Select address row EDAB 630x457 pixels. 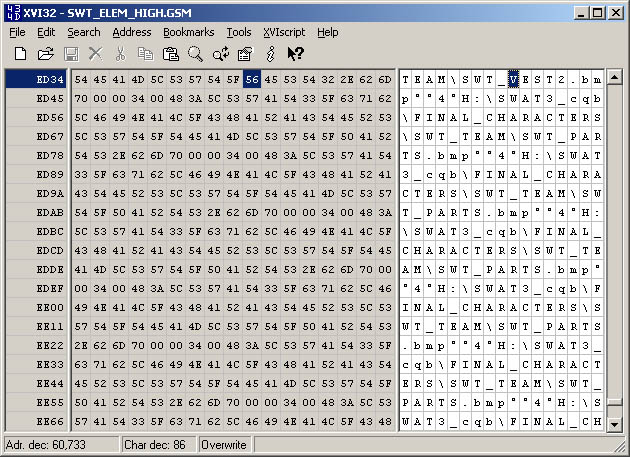(36, 212)
